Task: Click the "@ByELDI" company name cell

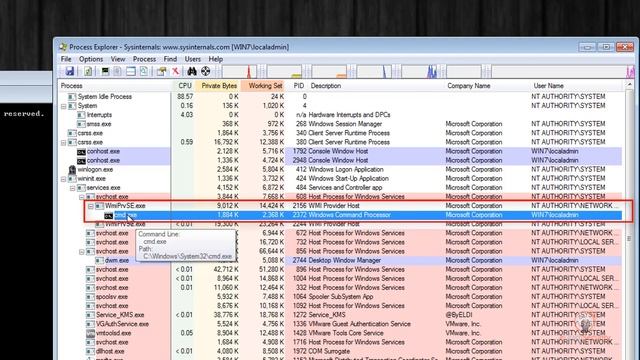Action: point(459,315)
